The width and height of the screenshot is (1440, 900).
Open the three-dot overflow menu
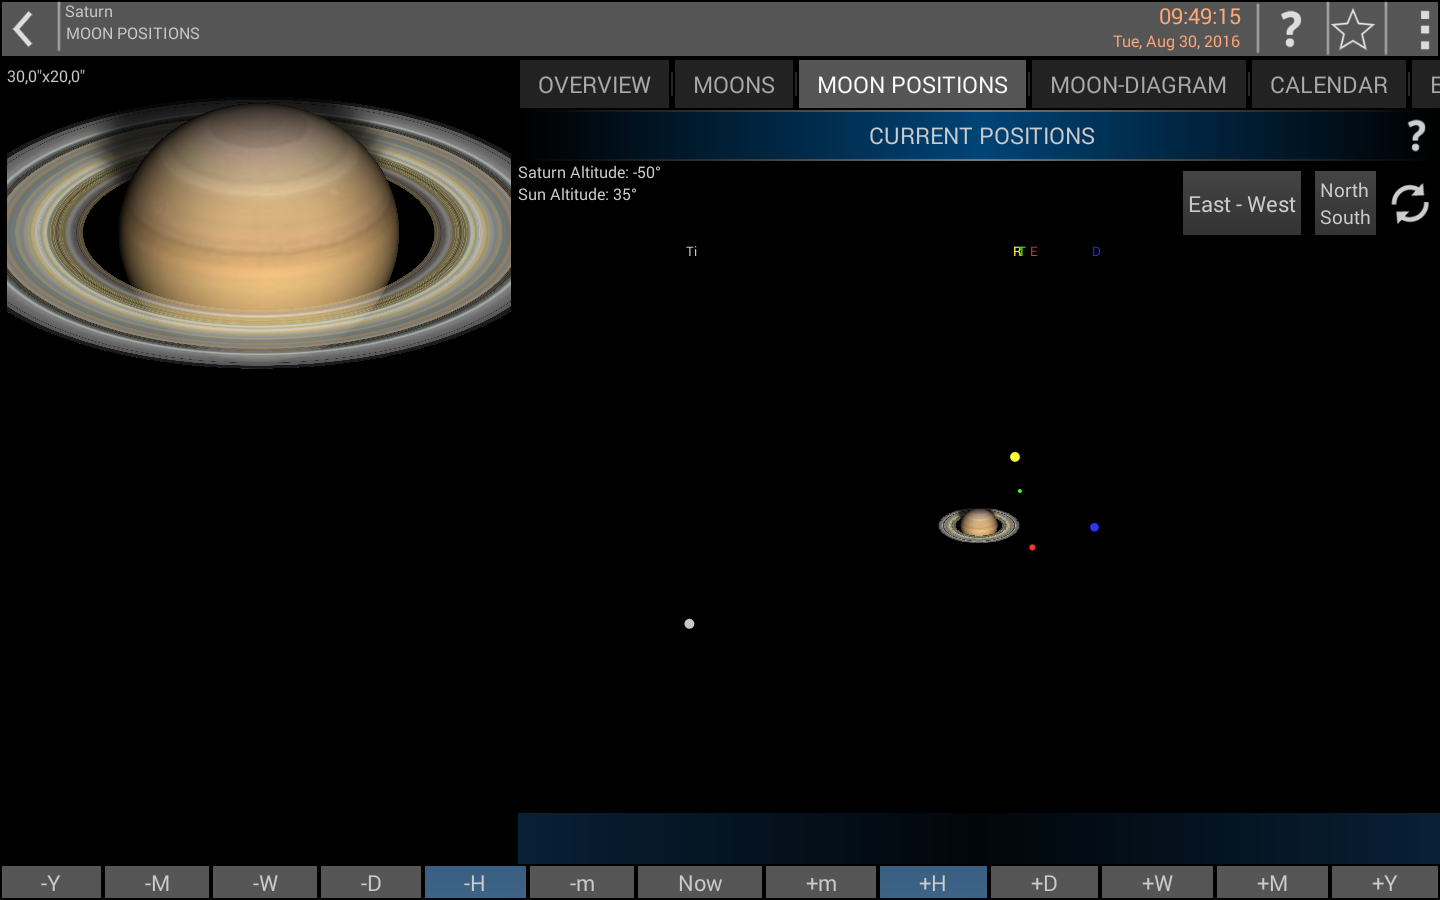1424,29
